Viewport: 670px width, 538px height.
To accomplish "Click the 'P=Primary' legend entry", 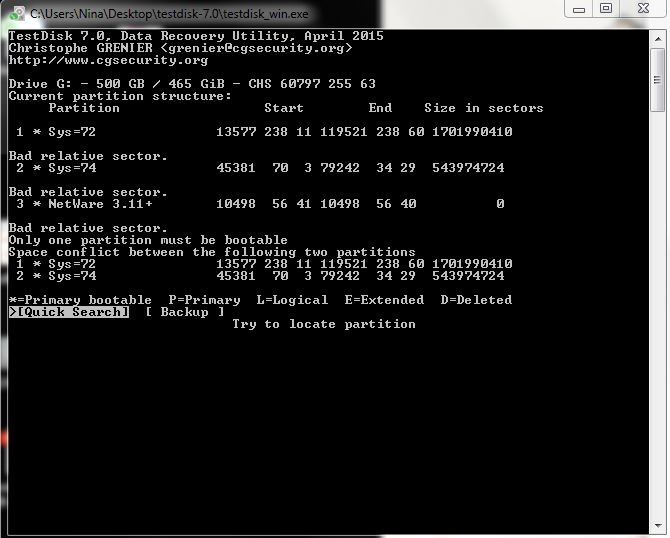I will [x=204, y=300].
